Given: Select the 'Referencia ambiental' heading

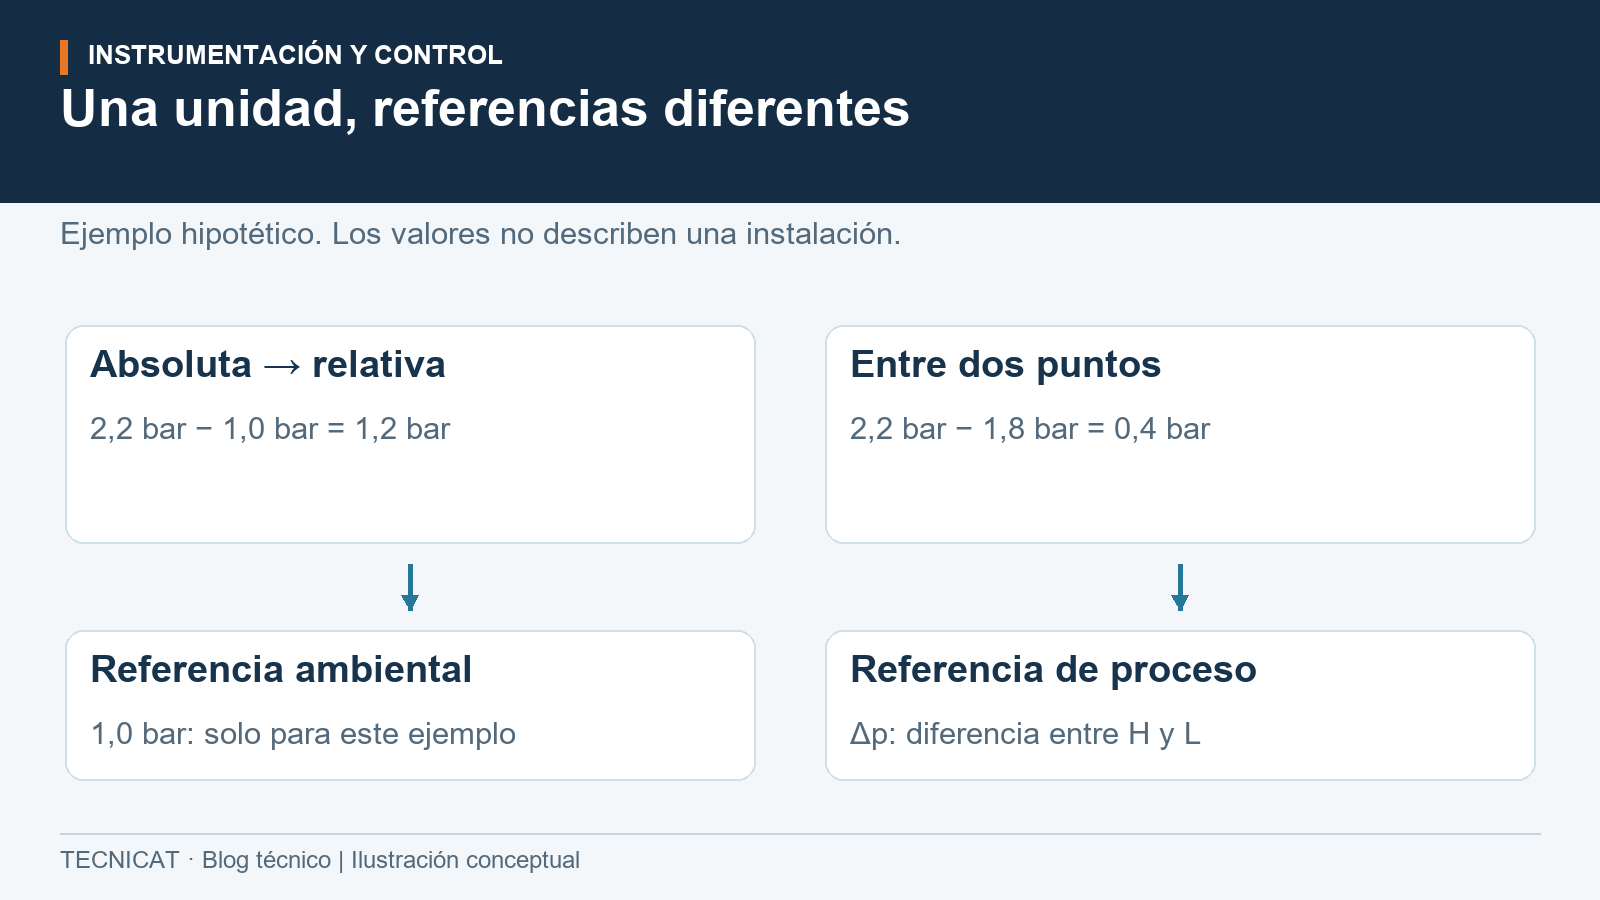Looking at the screenshot, I should point(281,670).
